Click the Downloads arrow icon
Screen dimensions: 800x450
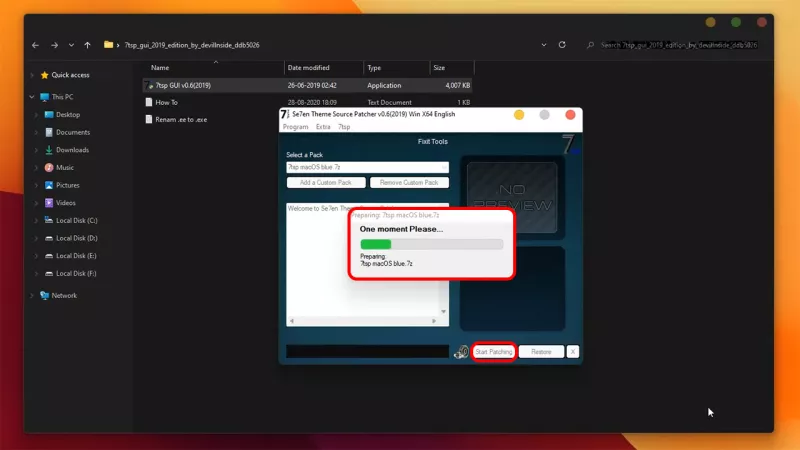[49, 150]
